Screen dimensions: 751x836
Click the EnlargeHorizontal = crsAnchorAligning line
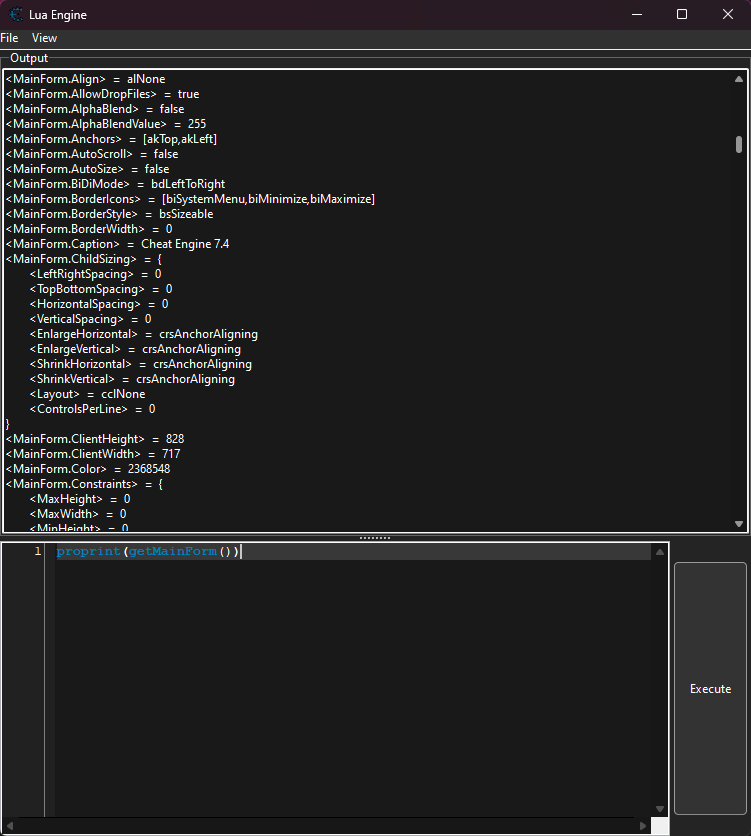click(144, 334)
